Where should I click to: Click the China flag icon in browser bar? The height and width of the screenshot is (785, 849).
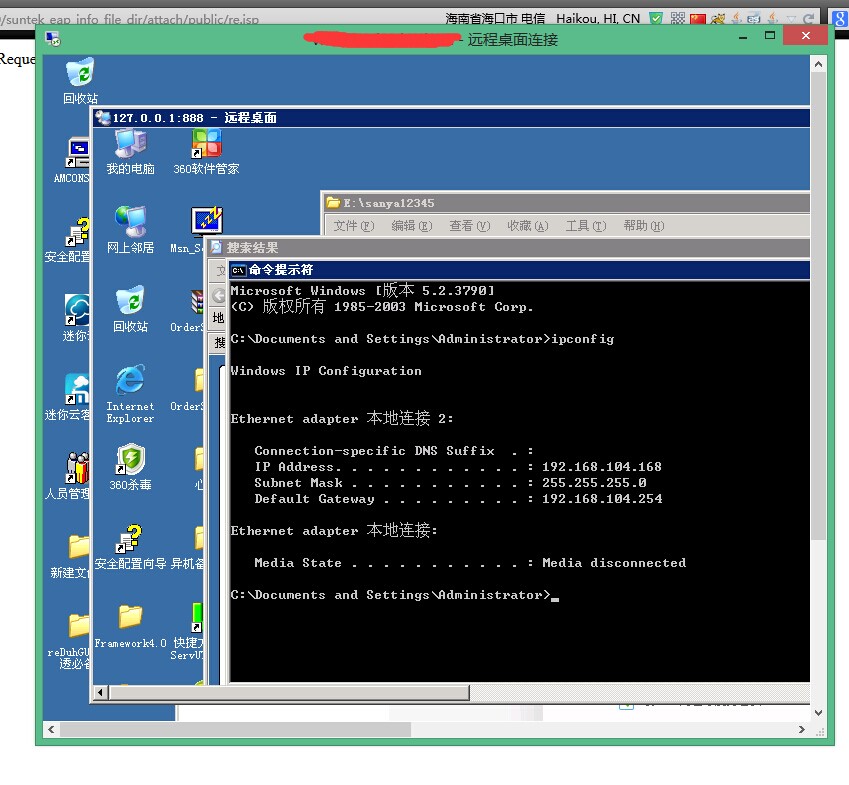coord(698,19)
